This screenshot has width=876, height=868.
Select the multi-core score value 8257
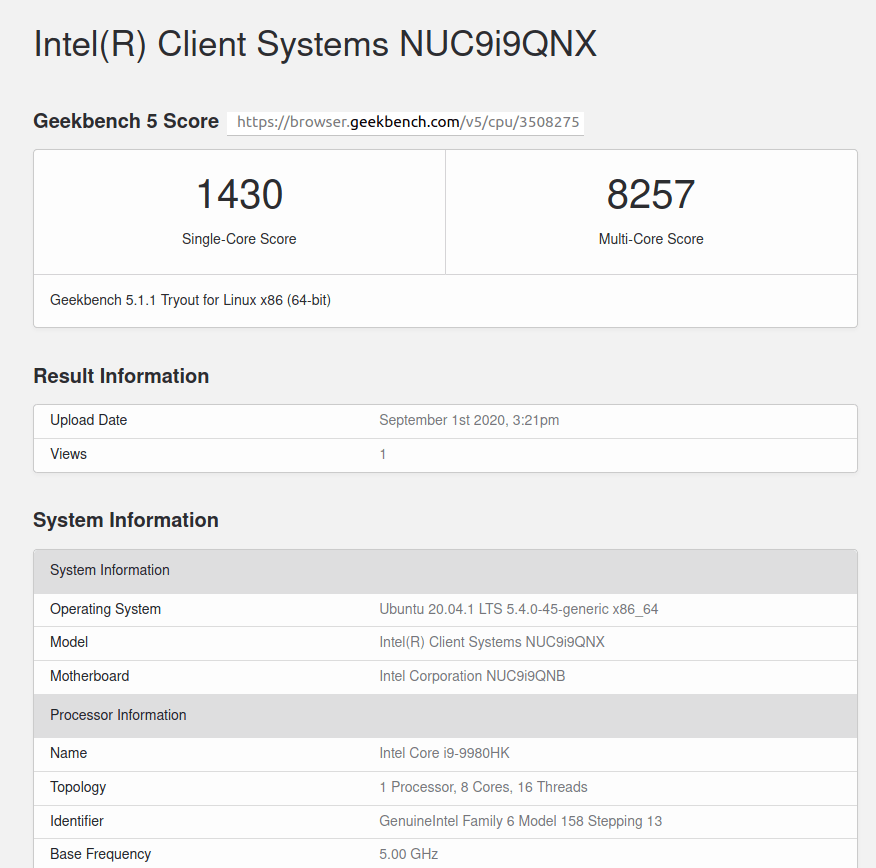(x=651, y=194)
